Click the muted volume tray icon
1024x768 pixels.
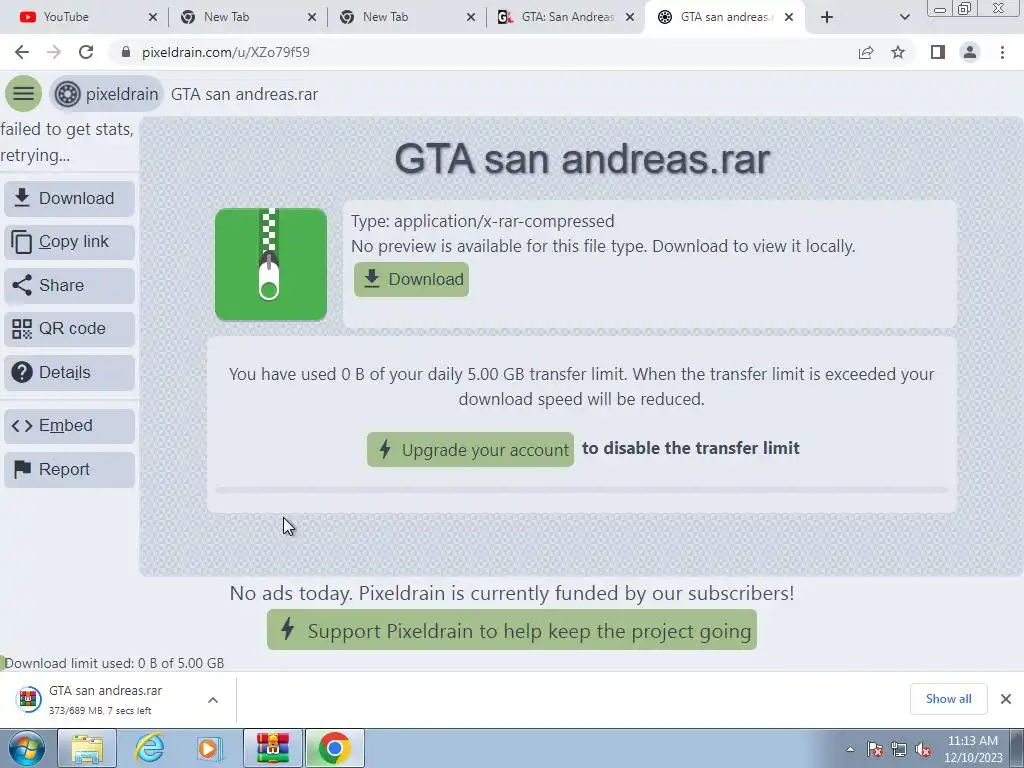(x=923, y=750)
